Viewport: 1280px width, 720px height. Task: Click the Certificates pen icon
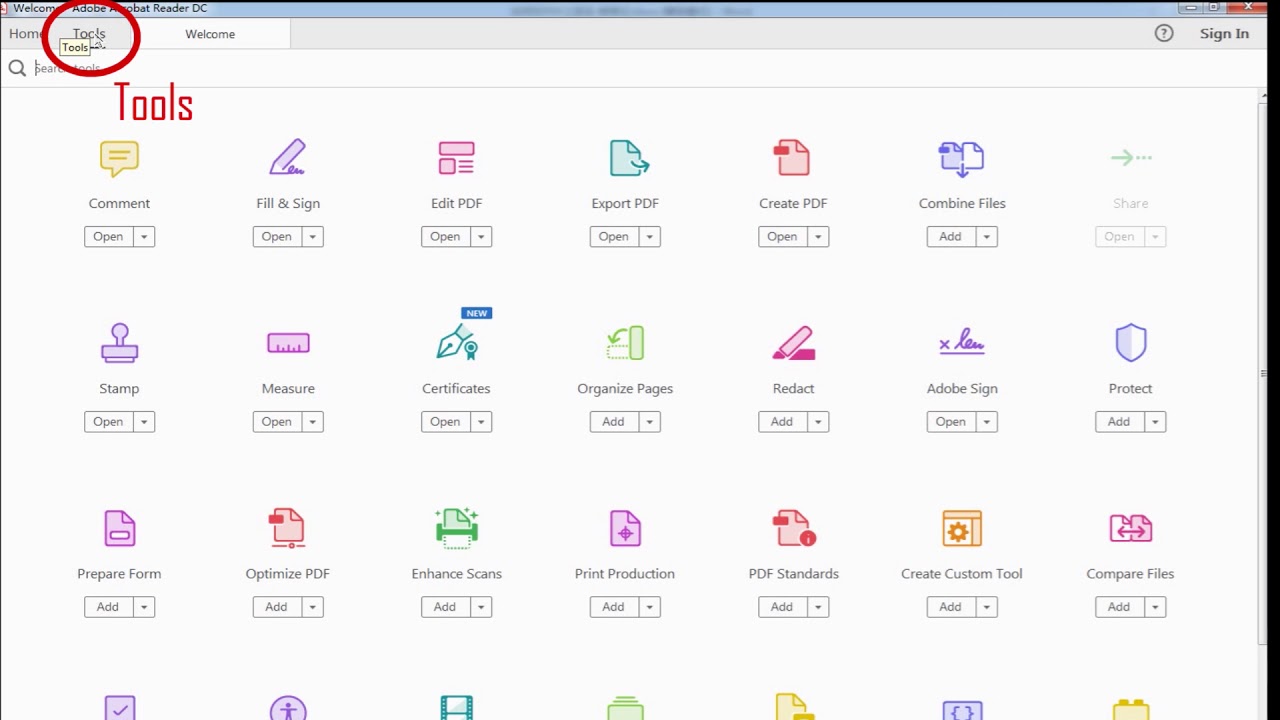[457, 343]
